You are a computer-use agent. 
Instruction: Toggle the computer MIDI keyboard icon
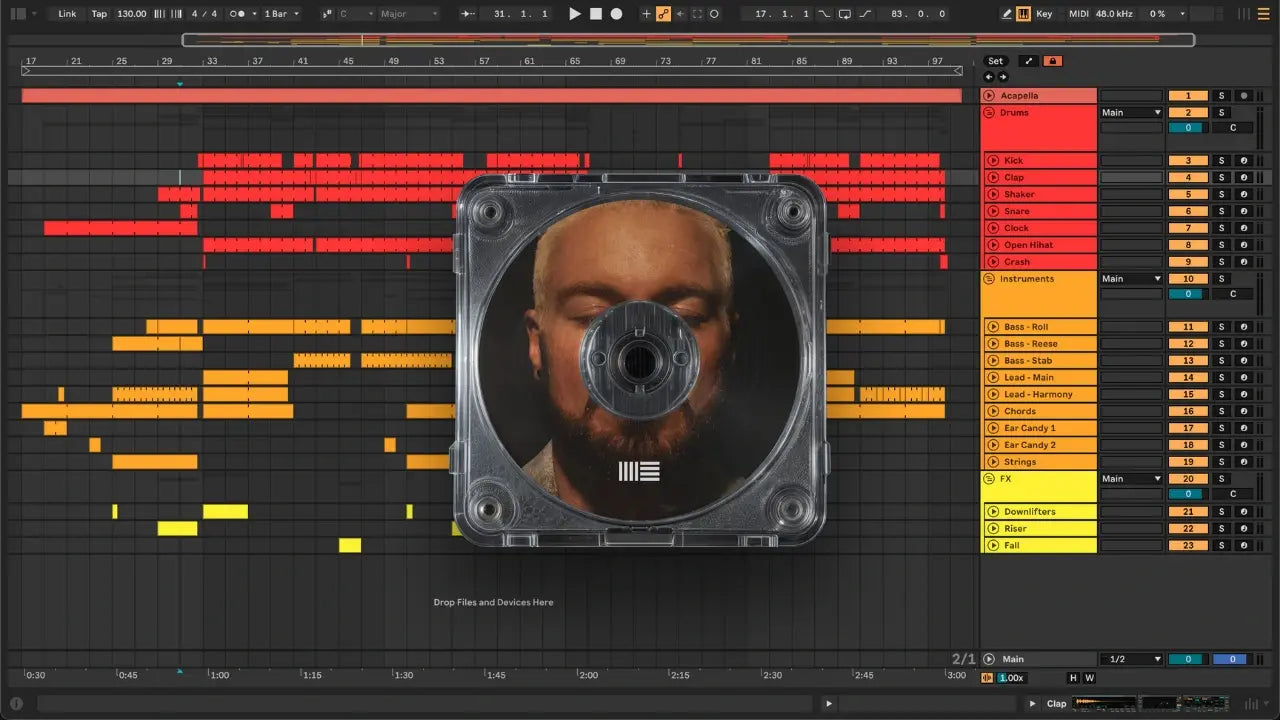pyautogui.click(x=1023, y=14)
